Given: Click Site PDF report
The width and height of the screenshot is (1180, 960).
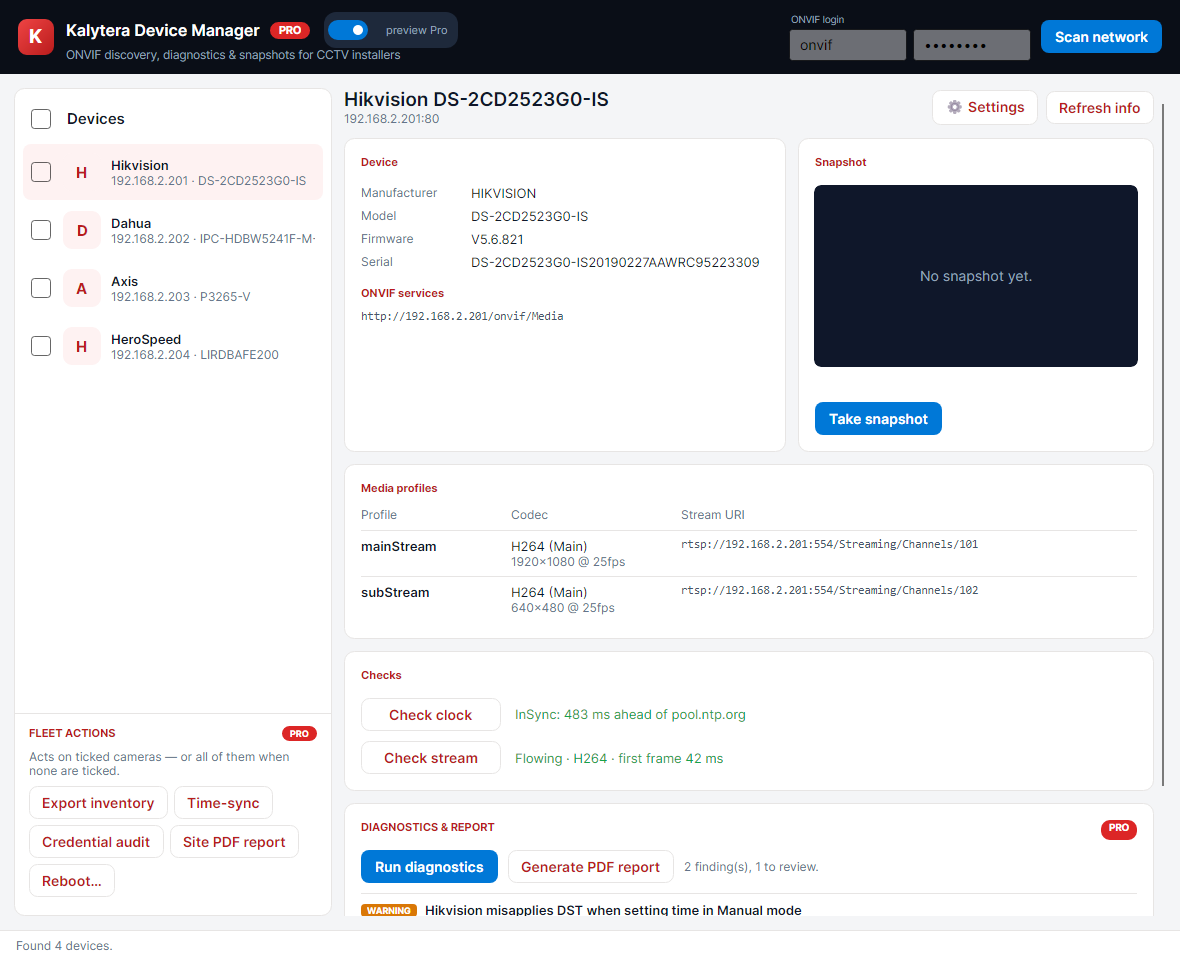Looking at the screenshot, I should [x=234, y=842].
